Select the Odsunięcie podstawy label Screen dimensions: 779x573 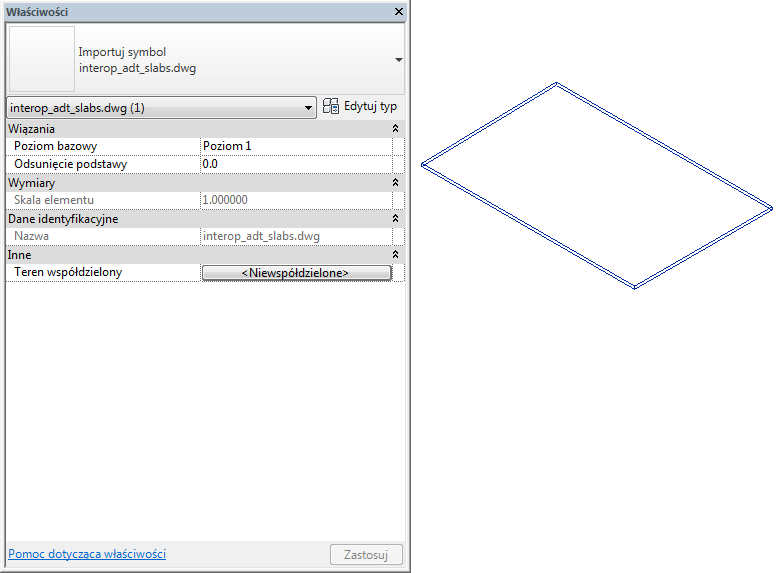[71, 164]
